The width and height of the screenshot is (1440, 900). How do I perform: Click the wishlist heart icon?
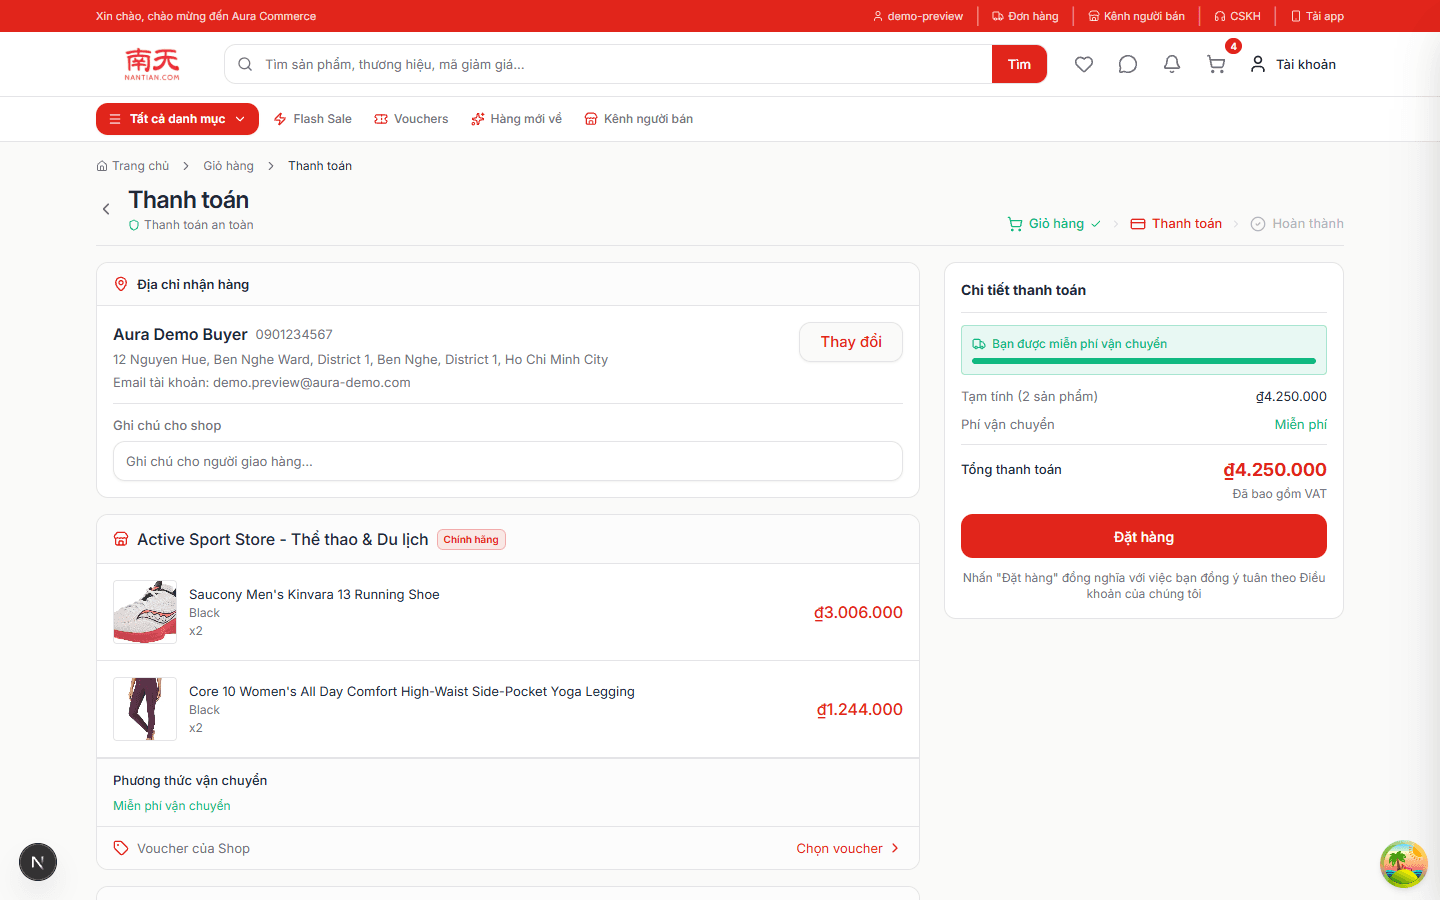pos(1084,64)
